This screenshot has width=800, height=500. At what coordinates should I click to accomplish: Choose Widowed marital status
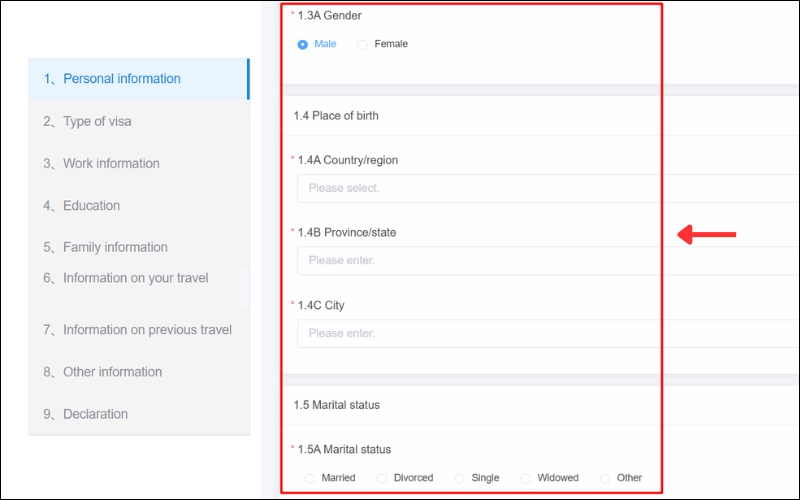(526, 478)
